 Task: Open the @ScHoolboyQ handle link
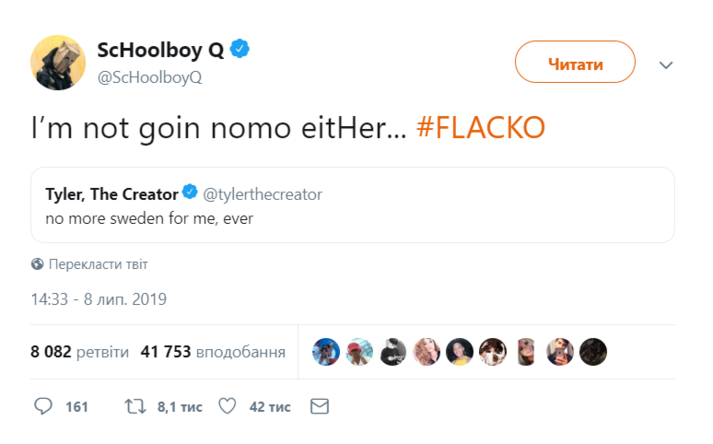[149, 78]
